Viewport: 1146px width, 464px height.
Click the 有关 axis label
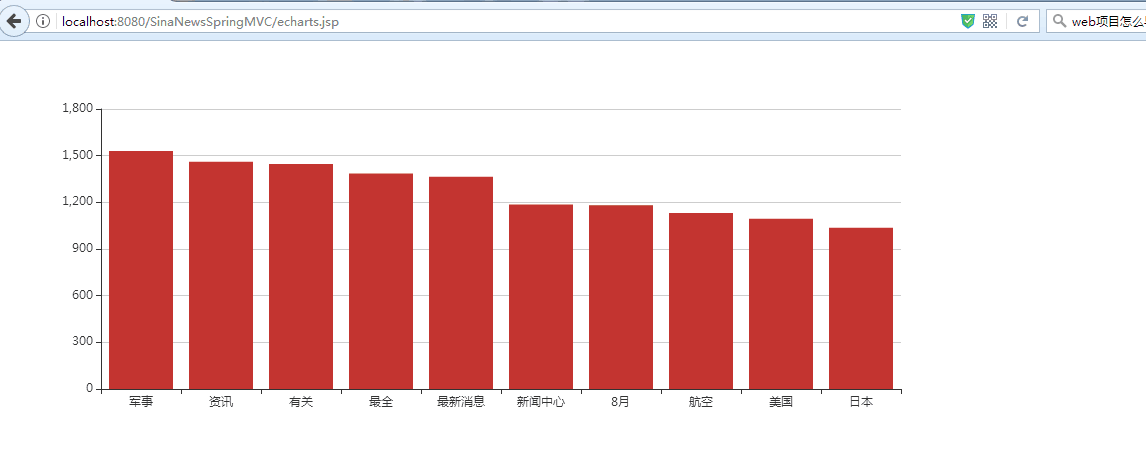(301, 402)
